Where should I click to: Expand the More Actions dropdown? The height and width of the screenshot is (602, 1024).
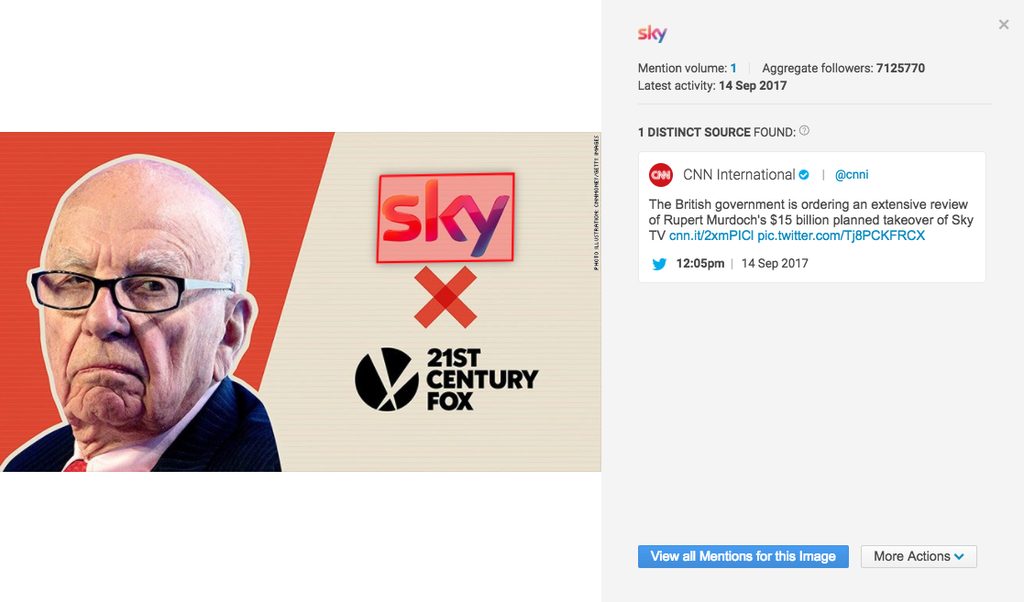pos(919,556)
